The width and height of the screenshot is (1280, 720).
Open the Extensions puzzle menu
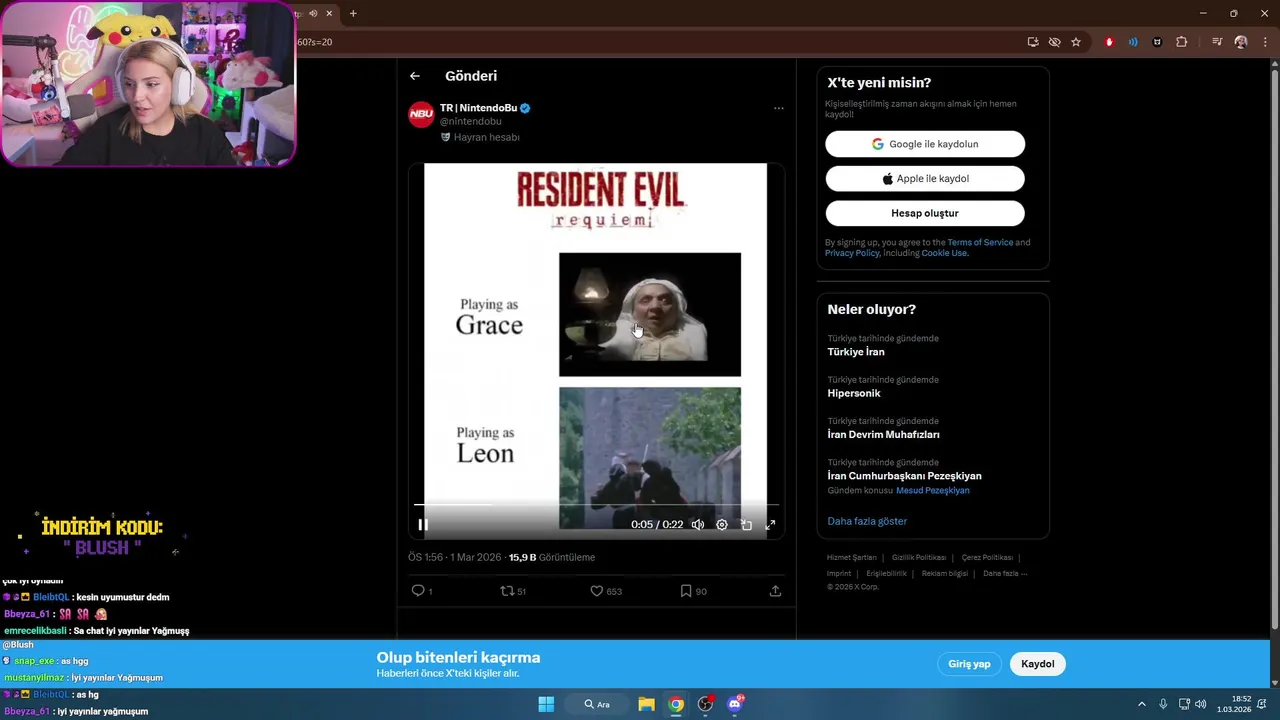[x=1181, y=42]
